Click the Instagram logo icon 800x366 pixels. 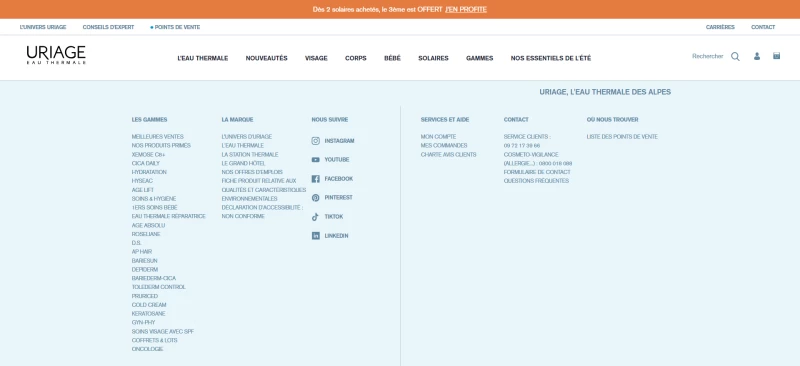316,141
